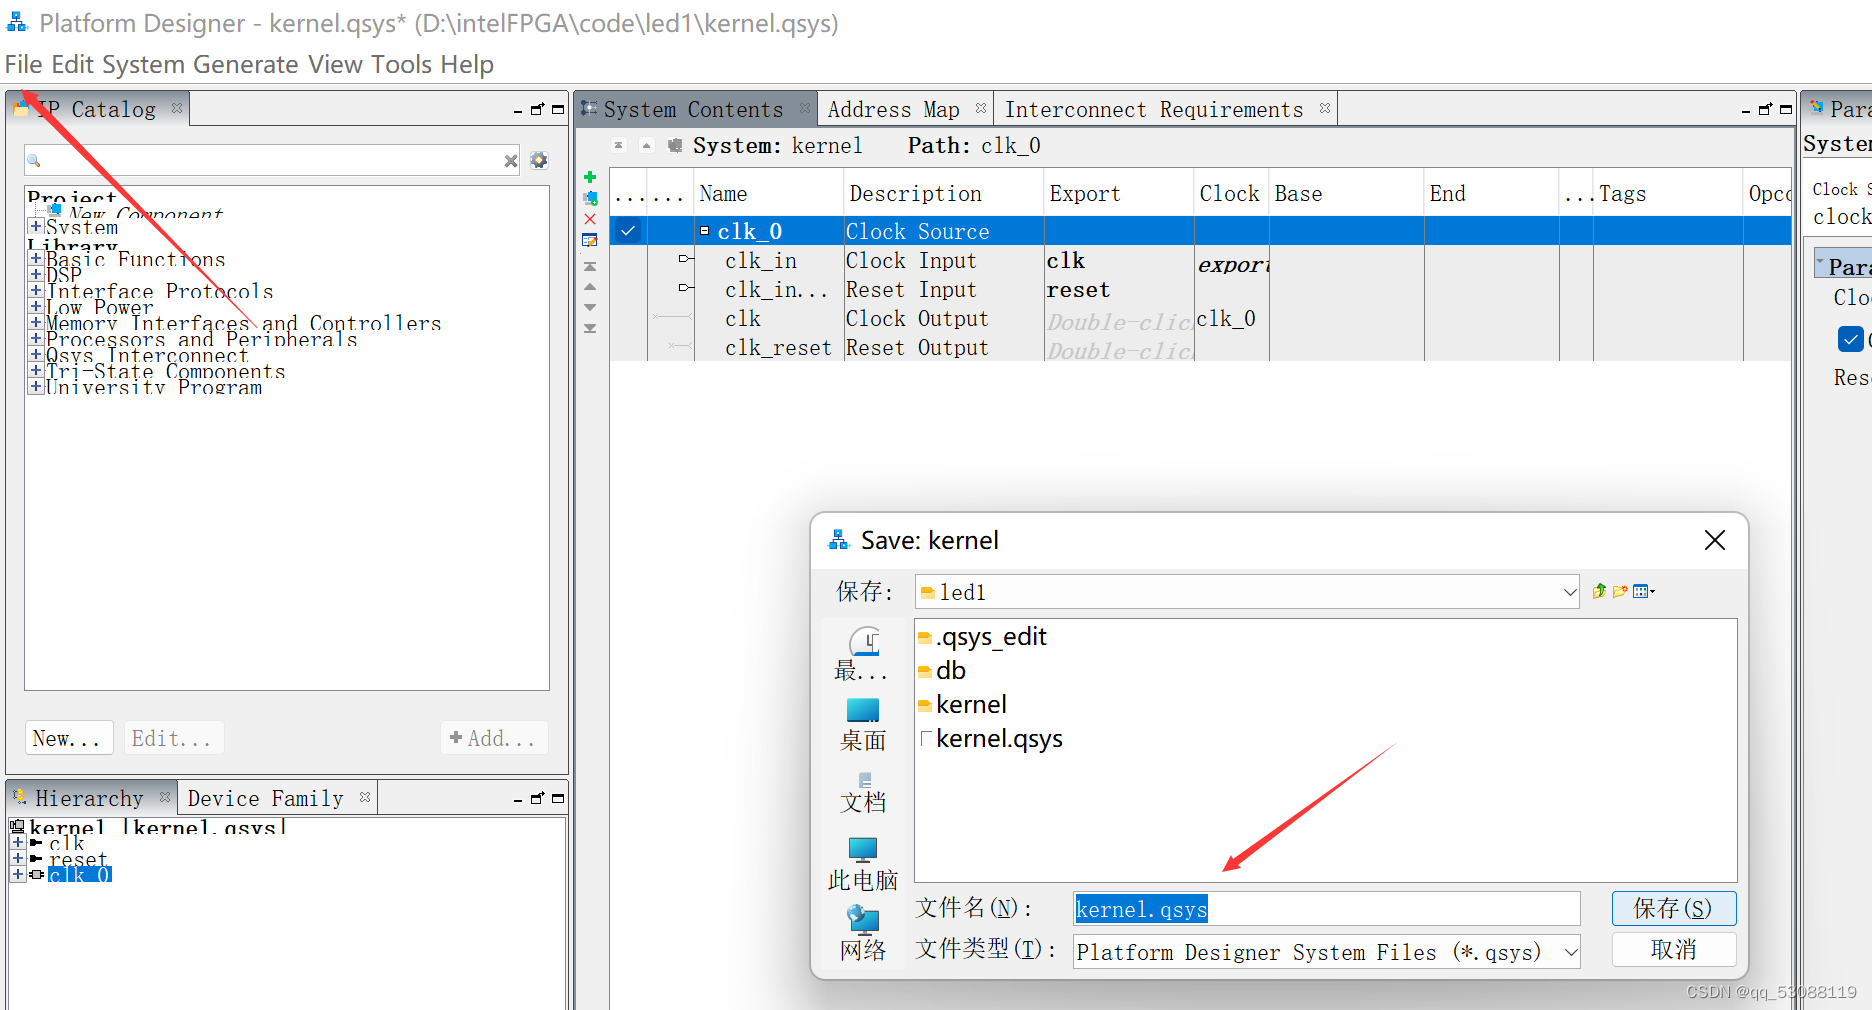Click This PC (此电脑) shortcut in Save dialog
The height and width of the screenshot is (1010, 1872).
[x=863, y=864]
